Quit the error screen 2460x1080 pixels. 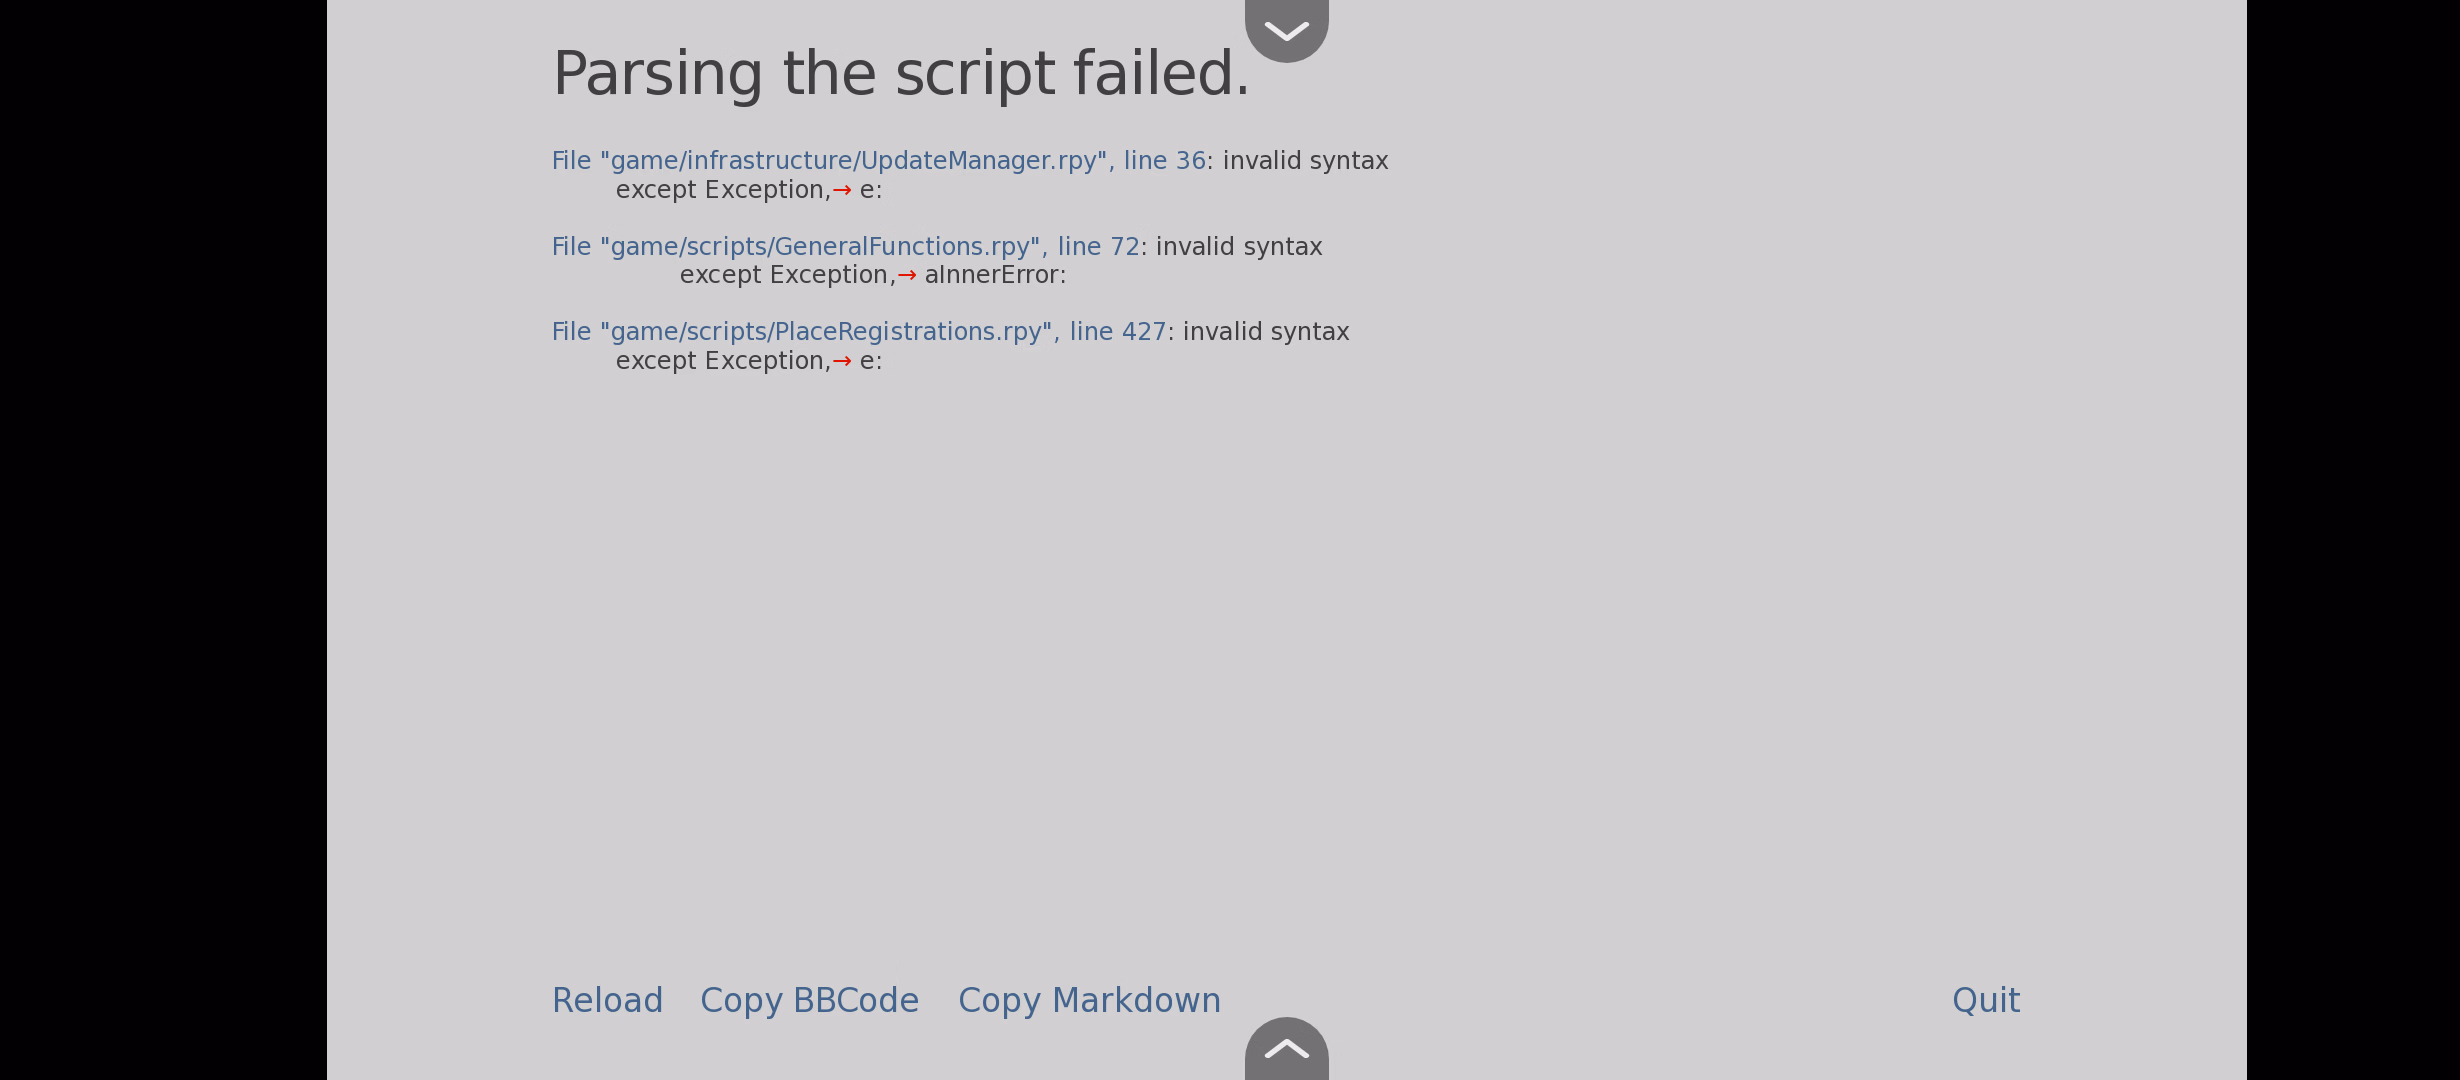(1986, 1001)
